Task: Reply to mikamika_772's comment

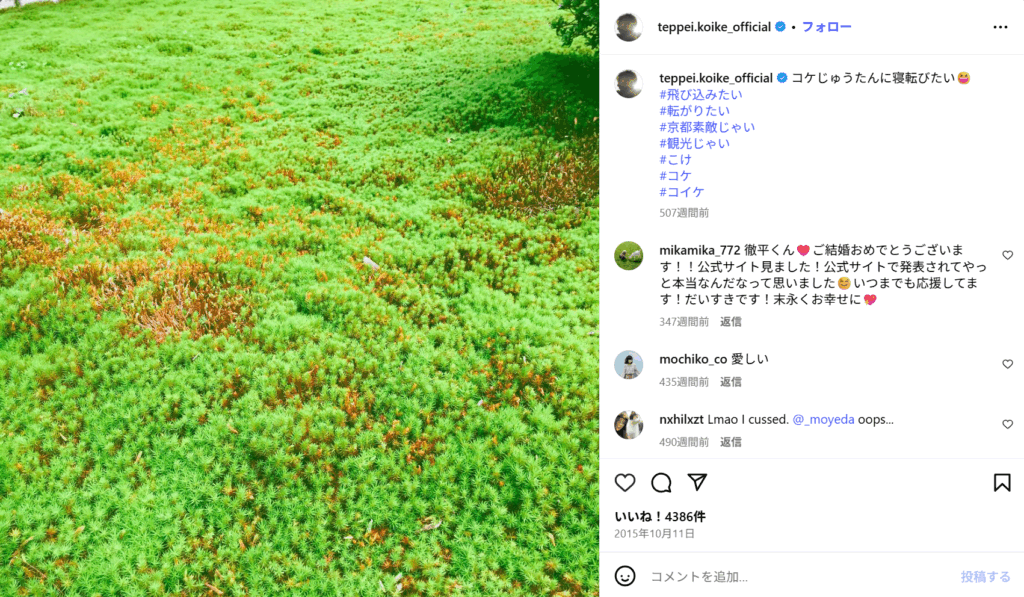Action: coord(730,321)
